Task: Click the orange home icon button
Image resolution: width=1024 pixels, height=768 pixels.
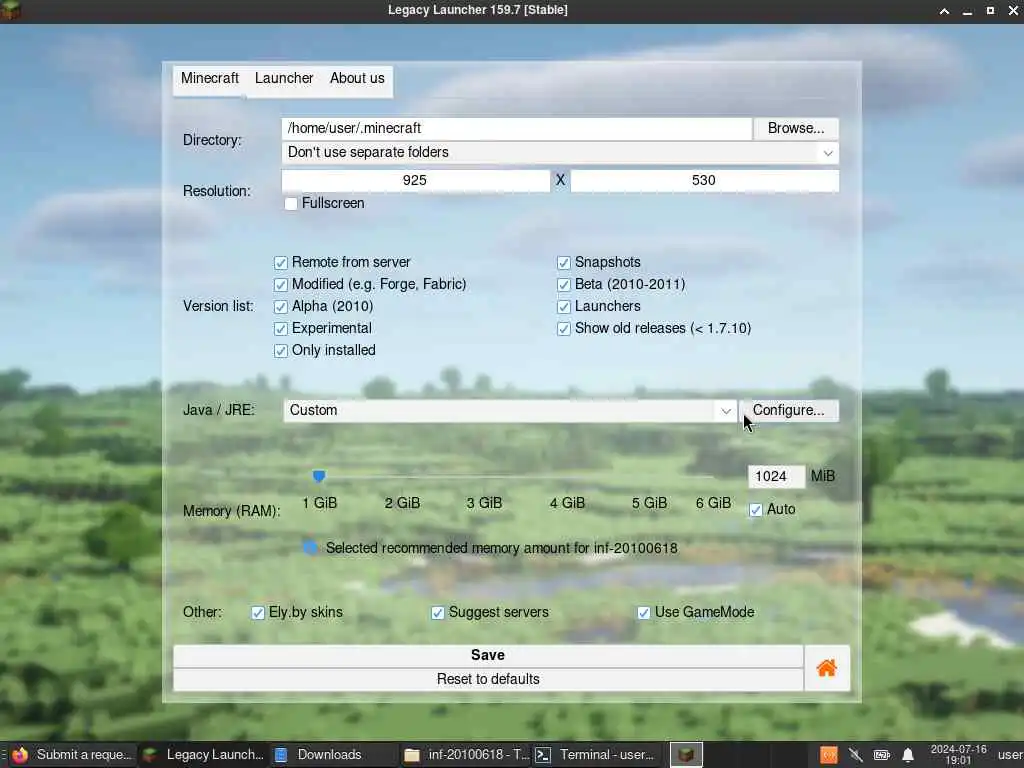Action: [x=827, y=667]
